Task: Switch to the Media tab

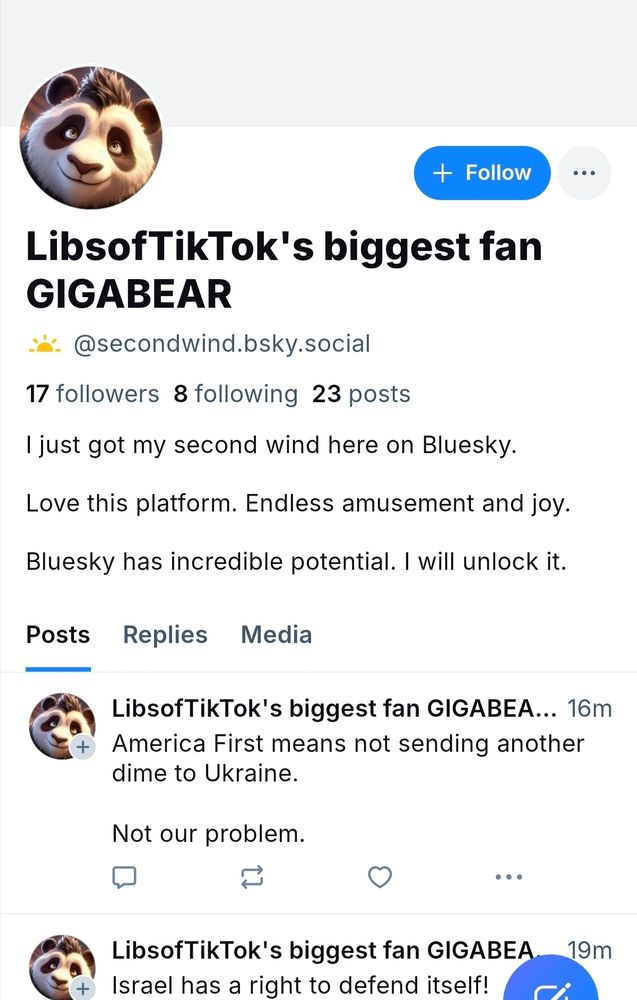Action: click(276, 635)
